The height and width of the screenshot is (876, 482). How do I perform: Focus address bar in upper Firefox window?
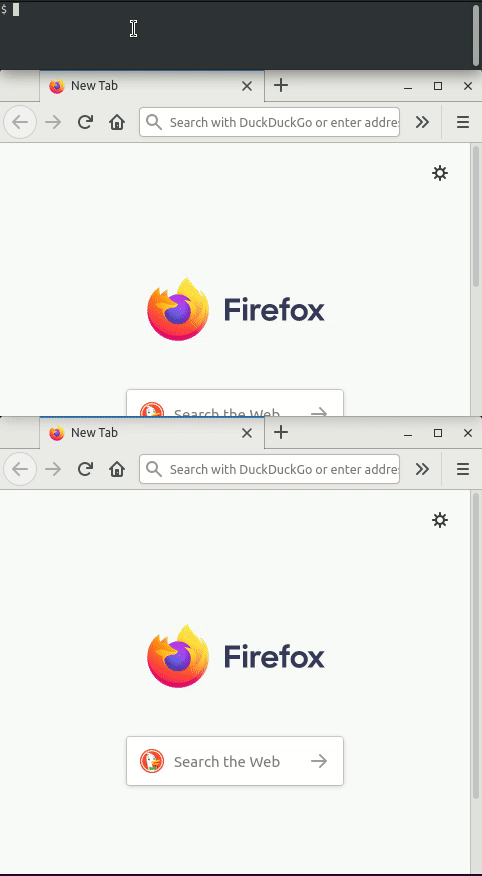click(x=270, y=122)
